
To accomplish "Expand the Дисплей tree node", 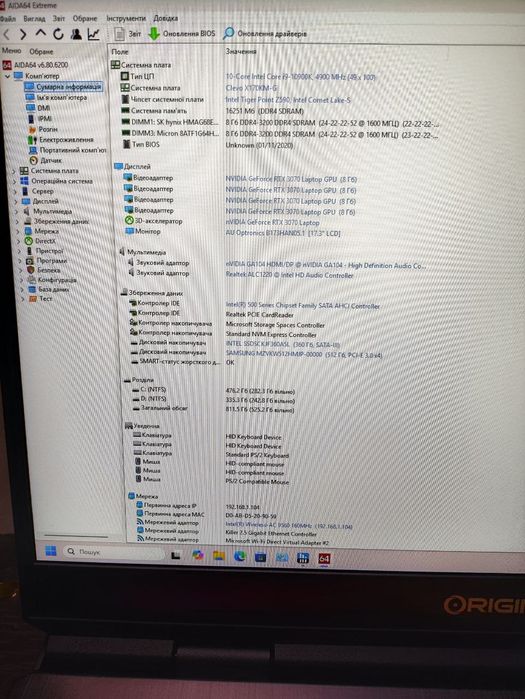I will 16,201.
